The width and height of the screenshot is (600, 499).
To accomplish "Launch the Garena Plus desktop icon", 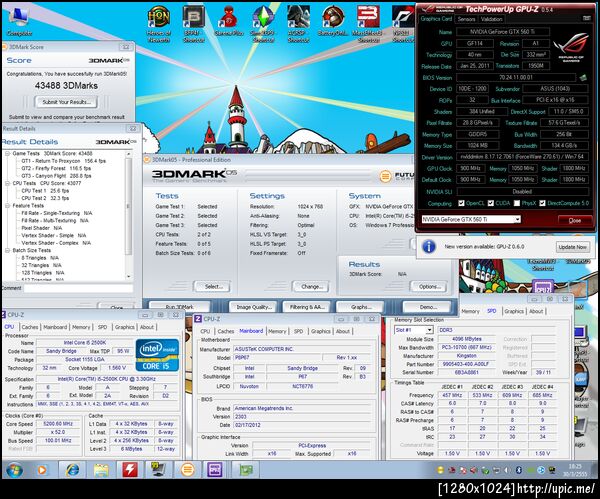I will coord(229,21).
